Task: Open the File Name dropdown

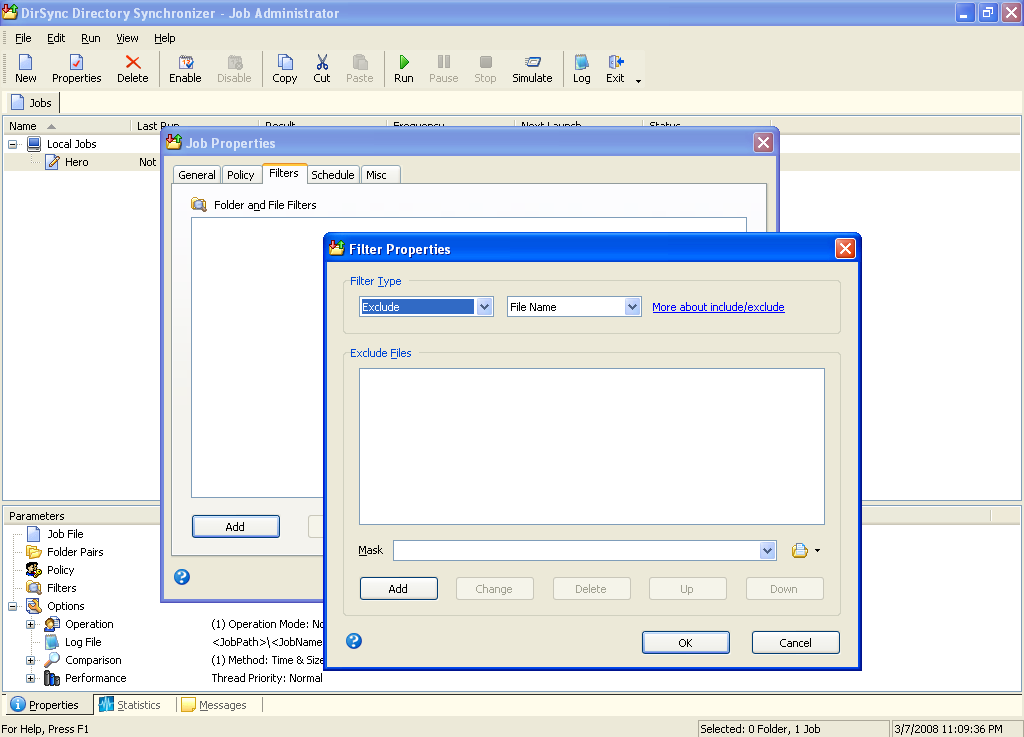Action: click(x=632, y=307)
